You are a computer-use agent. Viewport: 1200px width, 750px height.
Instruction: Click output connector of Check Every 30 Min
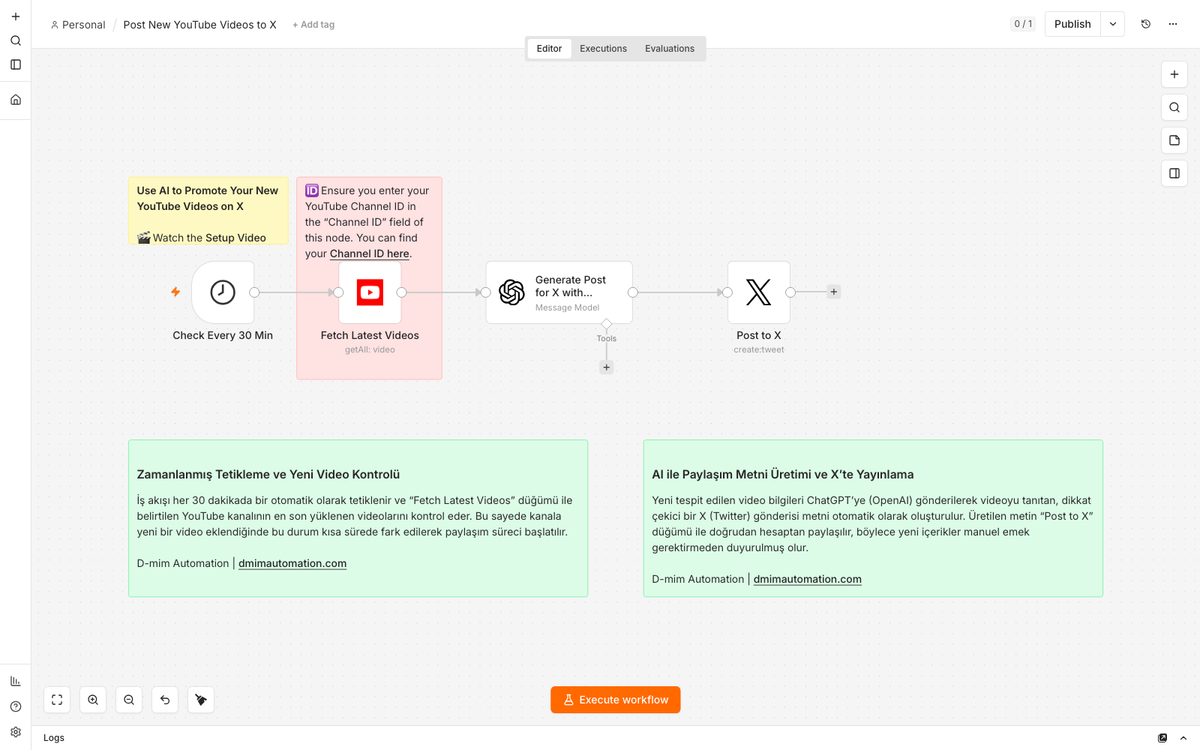(254, 292)
